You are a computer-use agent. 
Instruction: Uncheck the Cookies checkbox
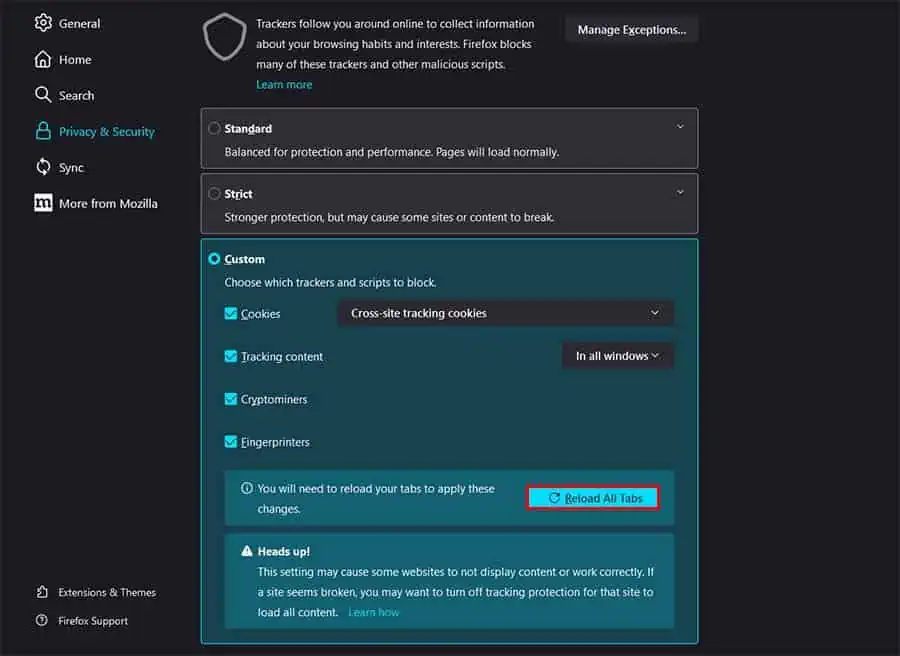pos(231,313)
